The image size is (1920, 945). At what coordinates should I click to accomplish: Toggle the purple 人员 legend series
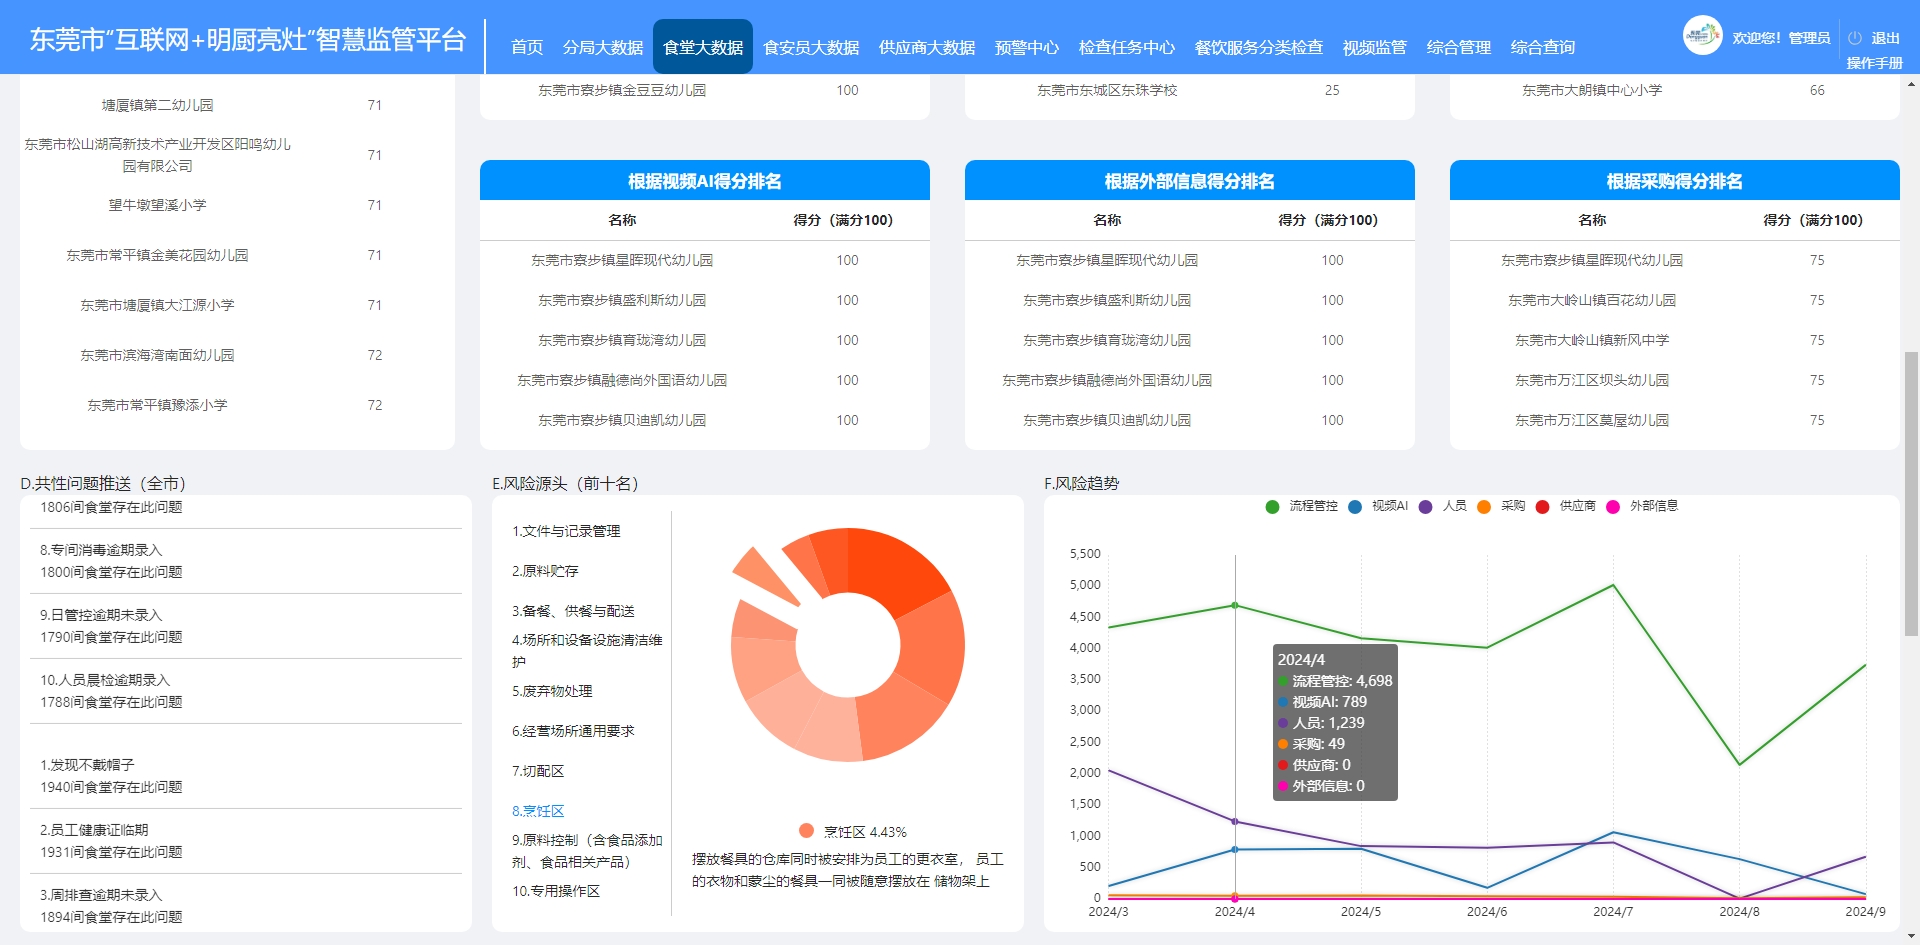pos(1443,506)
